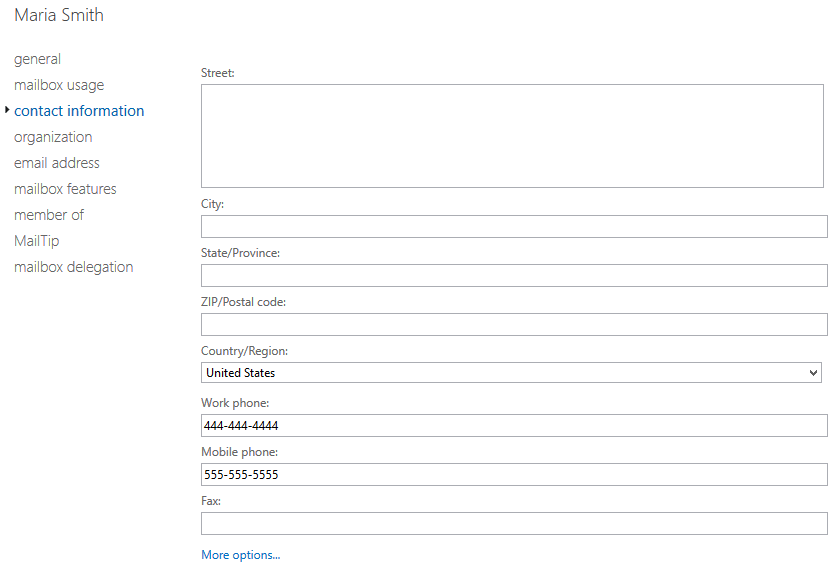Click the Work phone field
This screenshot has width=836, height=567.
click(x=514, y=426)
